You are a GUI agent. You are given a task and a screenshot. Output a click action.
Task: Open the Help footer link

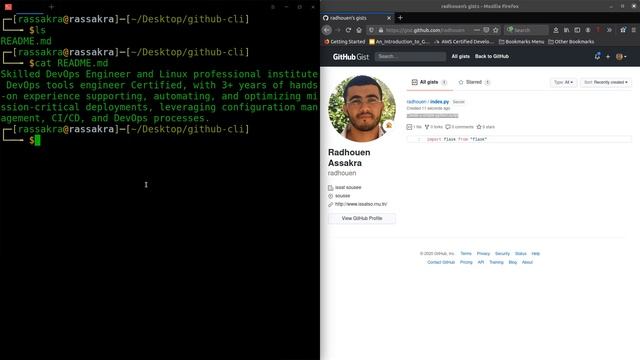536,254
